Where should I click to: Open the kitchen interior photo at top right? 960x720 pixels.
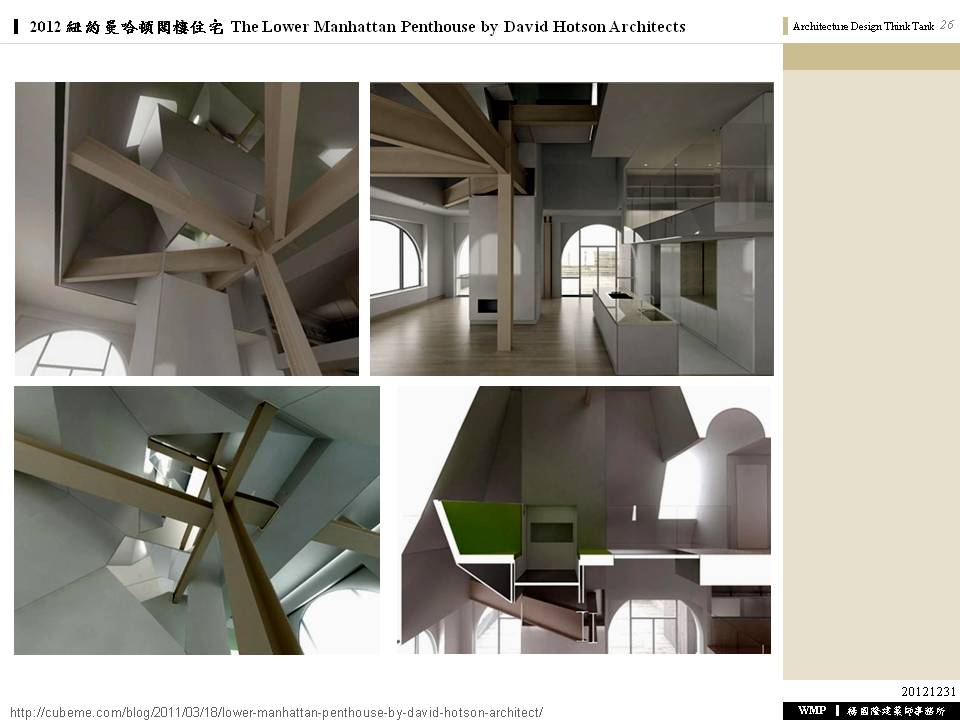571,229
